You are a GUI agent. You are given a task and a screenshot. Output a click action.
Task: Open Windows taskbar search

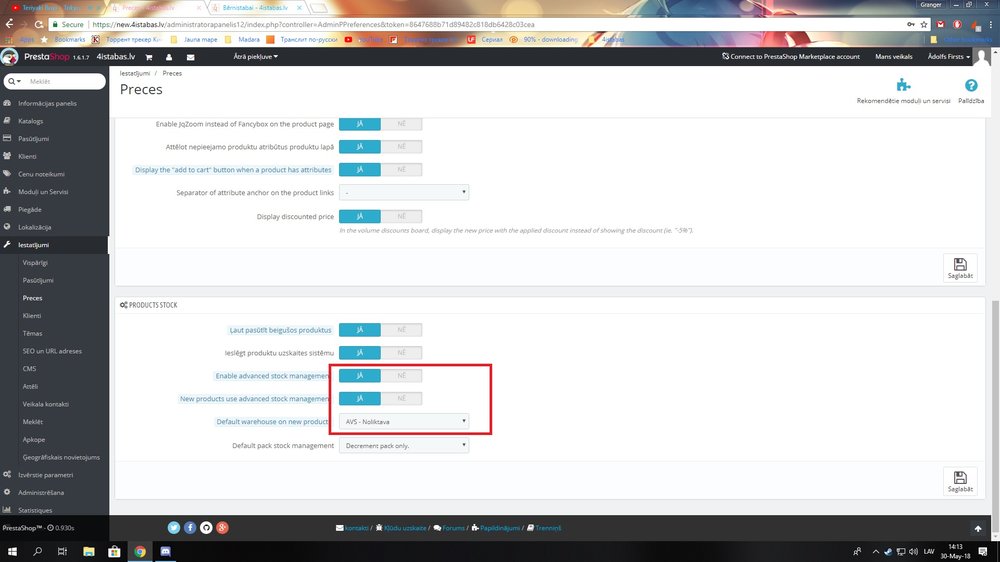pyautogui.click(x=38, y=551)
